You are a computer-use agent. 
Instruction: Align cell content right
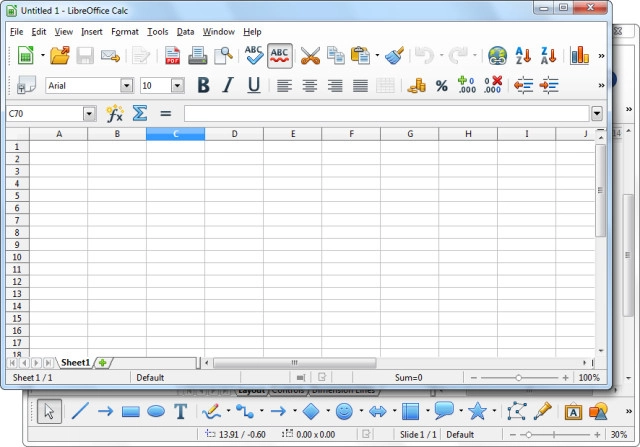click(335, 86)
